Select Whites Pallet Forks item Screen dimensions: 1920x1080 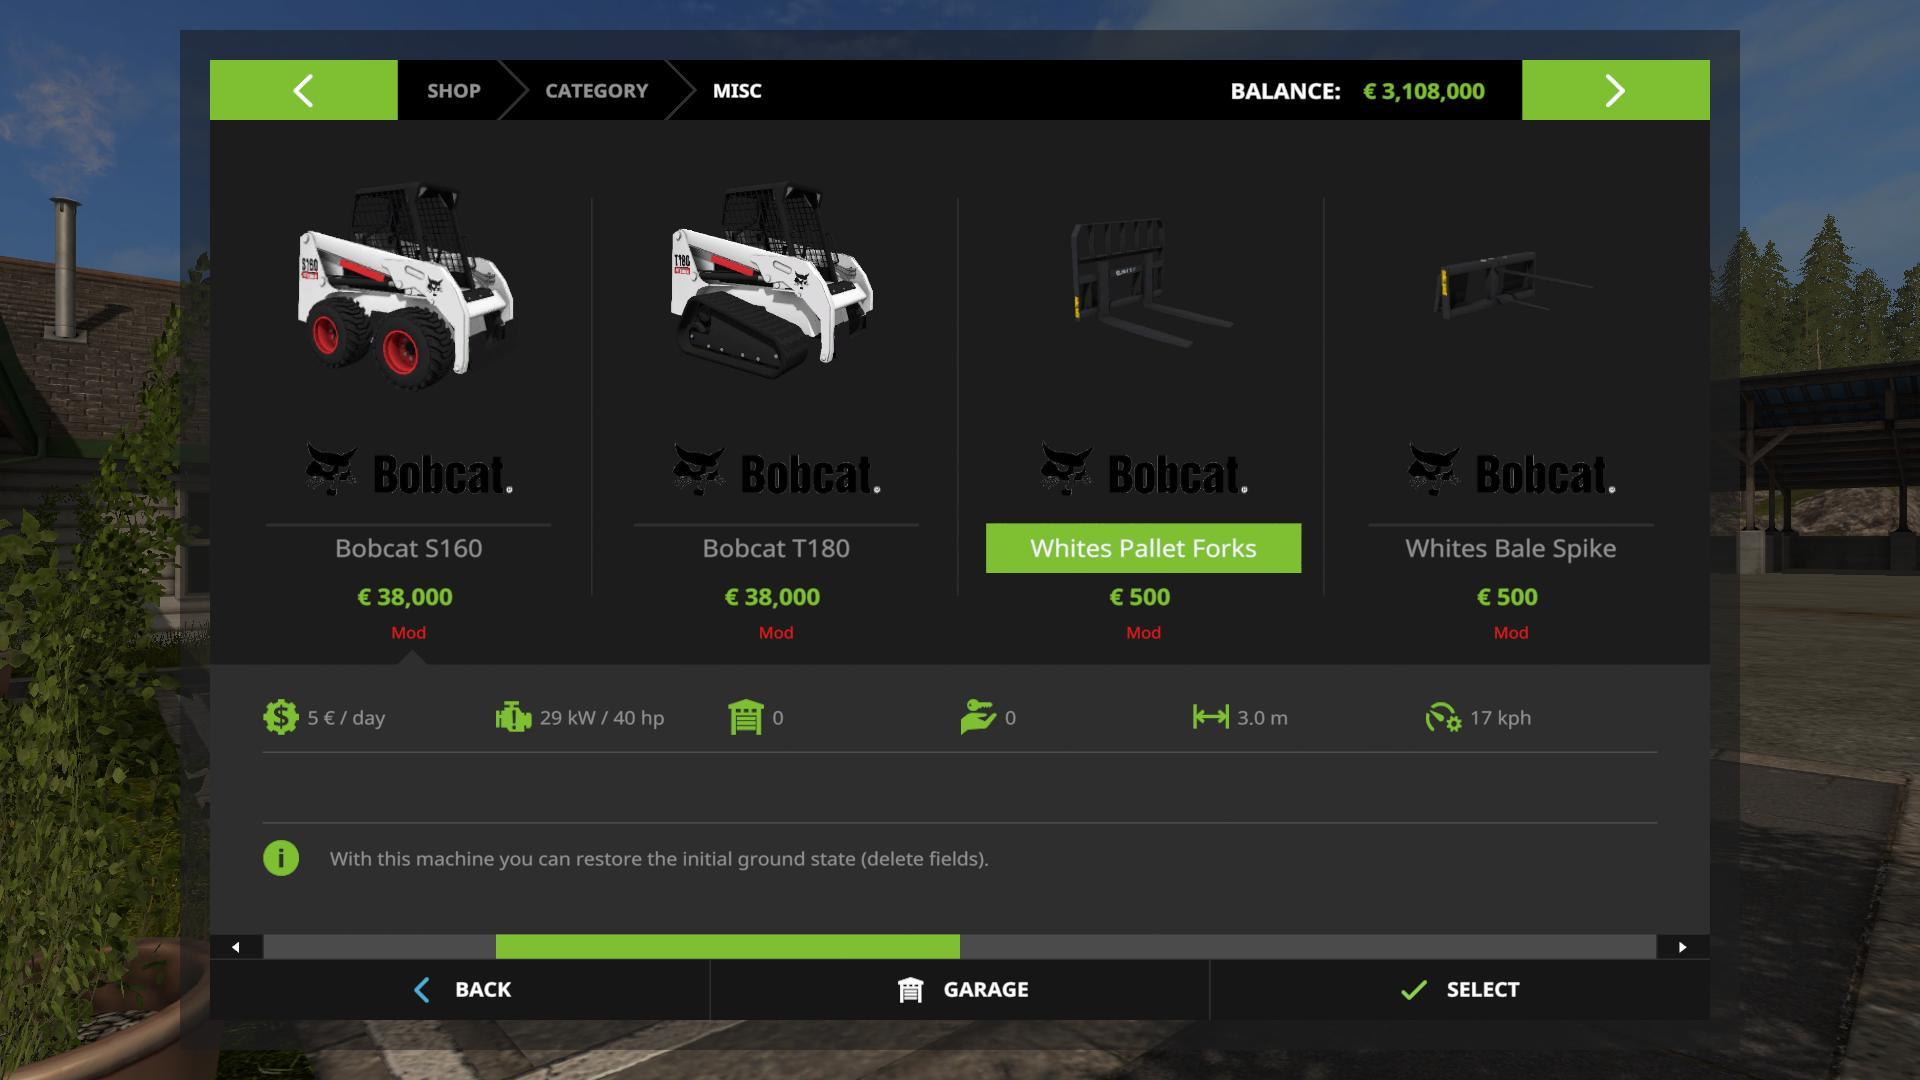pos(1143,548)
